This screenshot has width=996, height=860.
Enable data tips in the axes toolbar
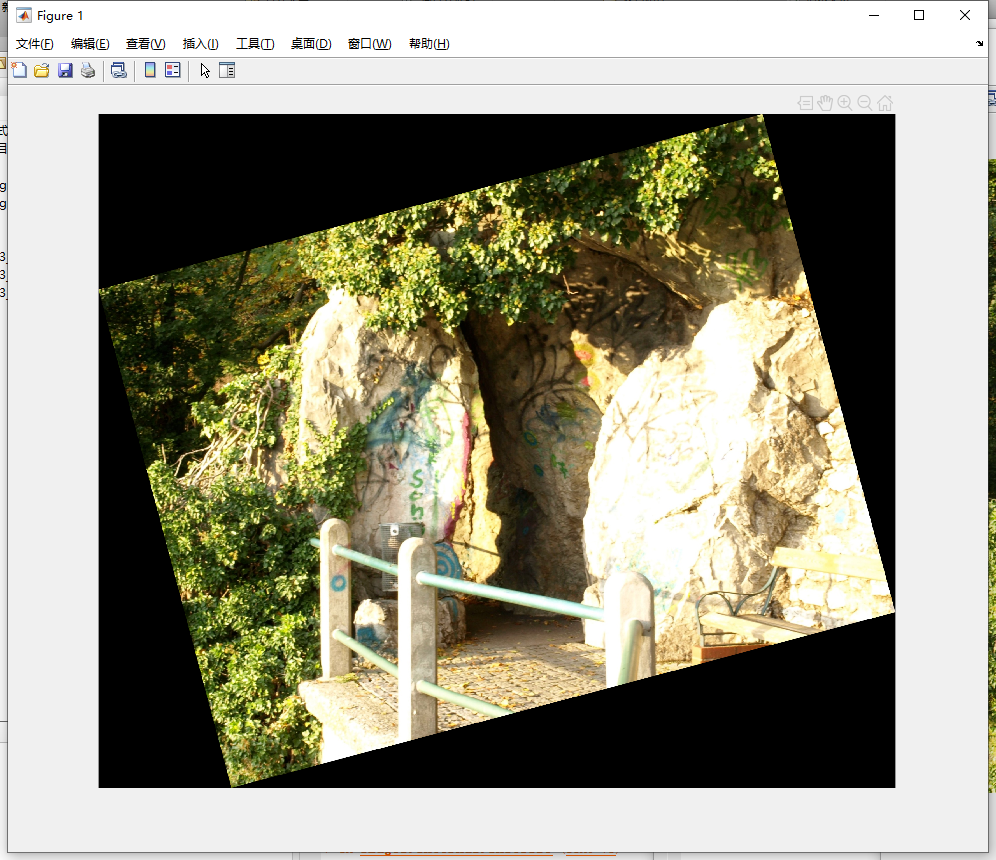point(805,102)
